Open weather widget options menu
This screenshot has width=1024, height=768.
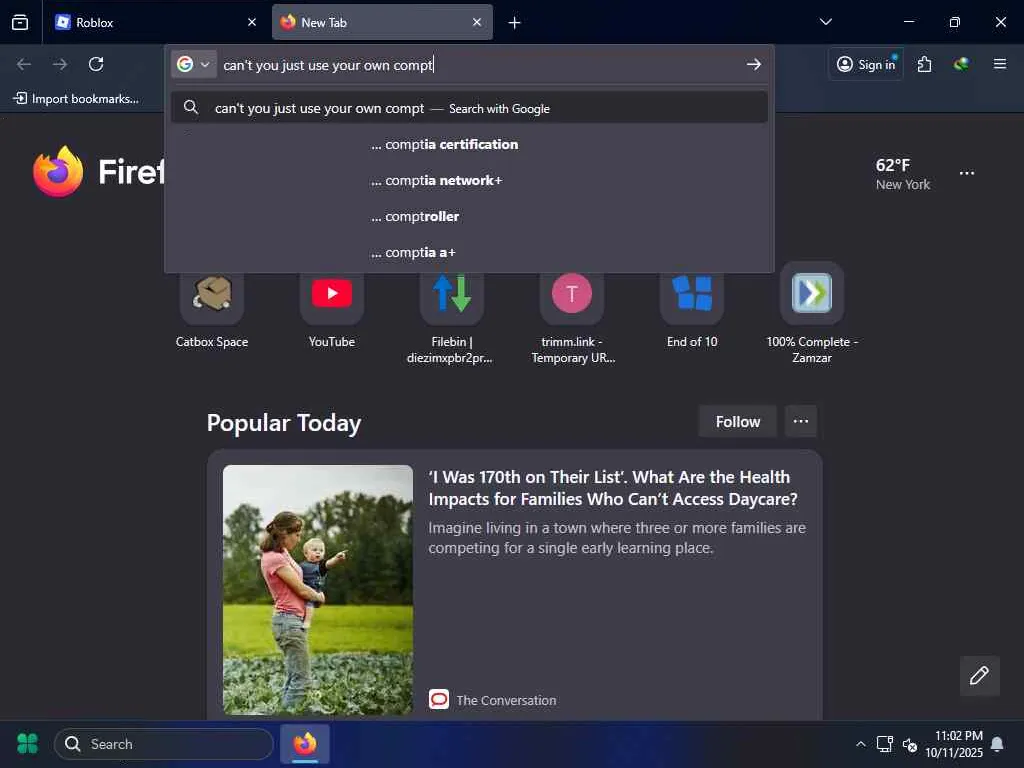pos(967,173)
